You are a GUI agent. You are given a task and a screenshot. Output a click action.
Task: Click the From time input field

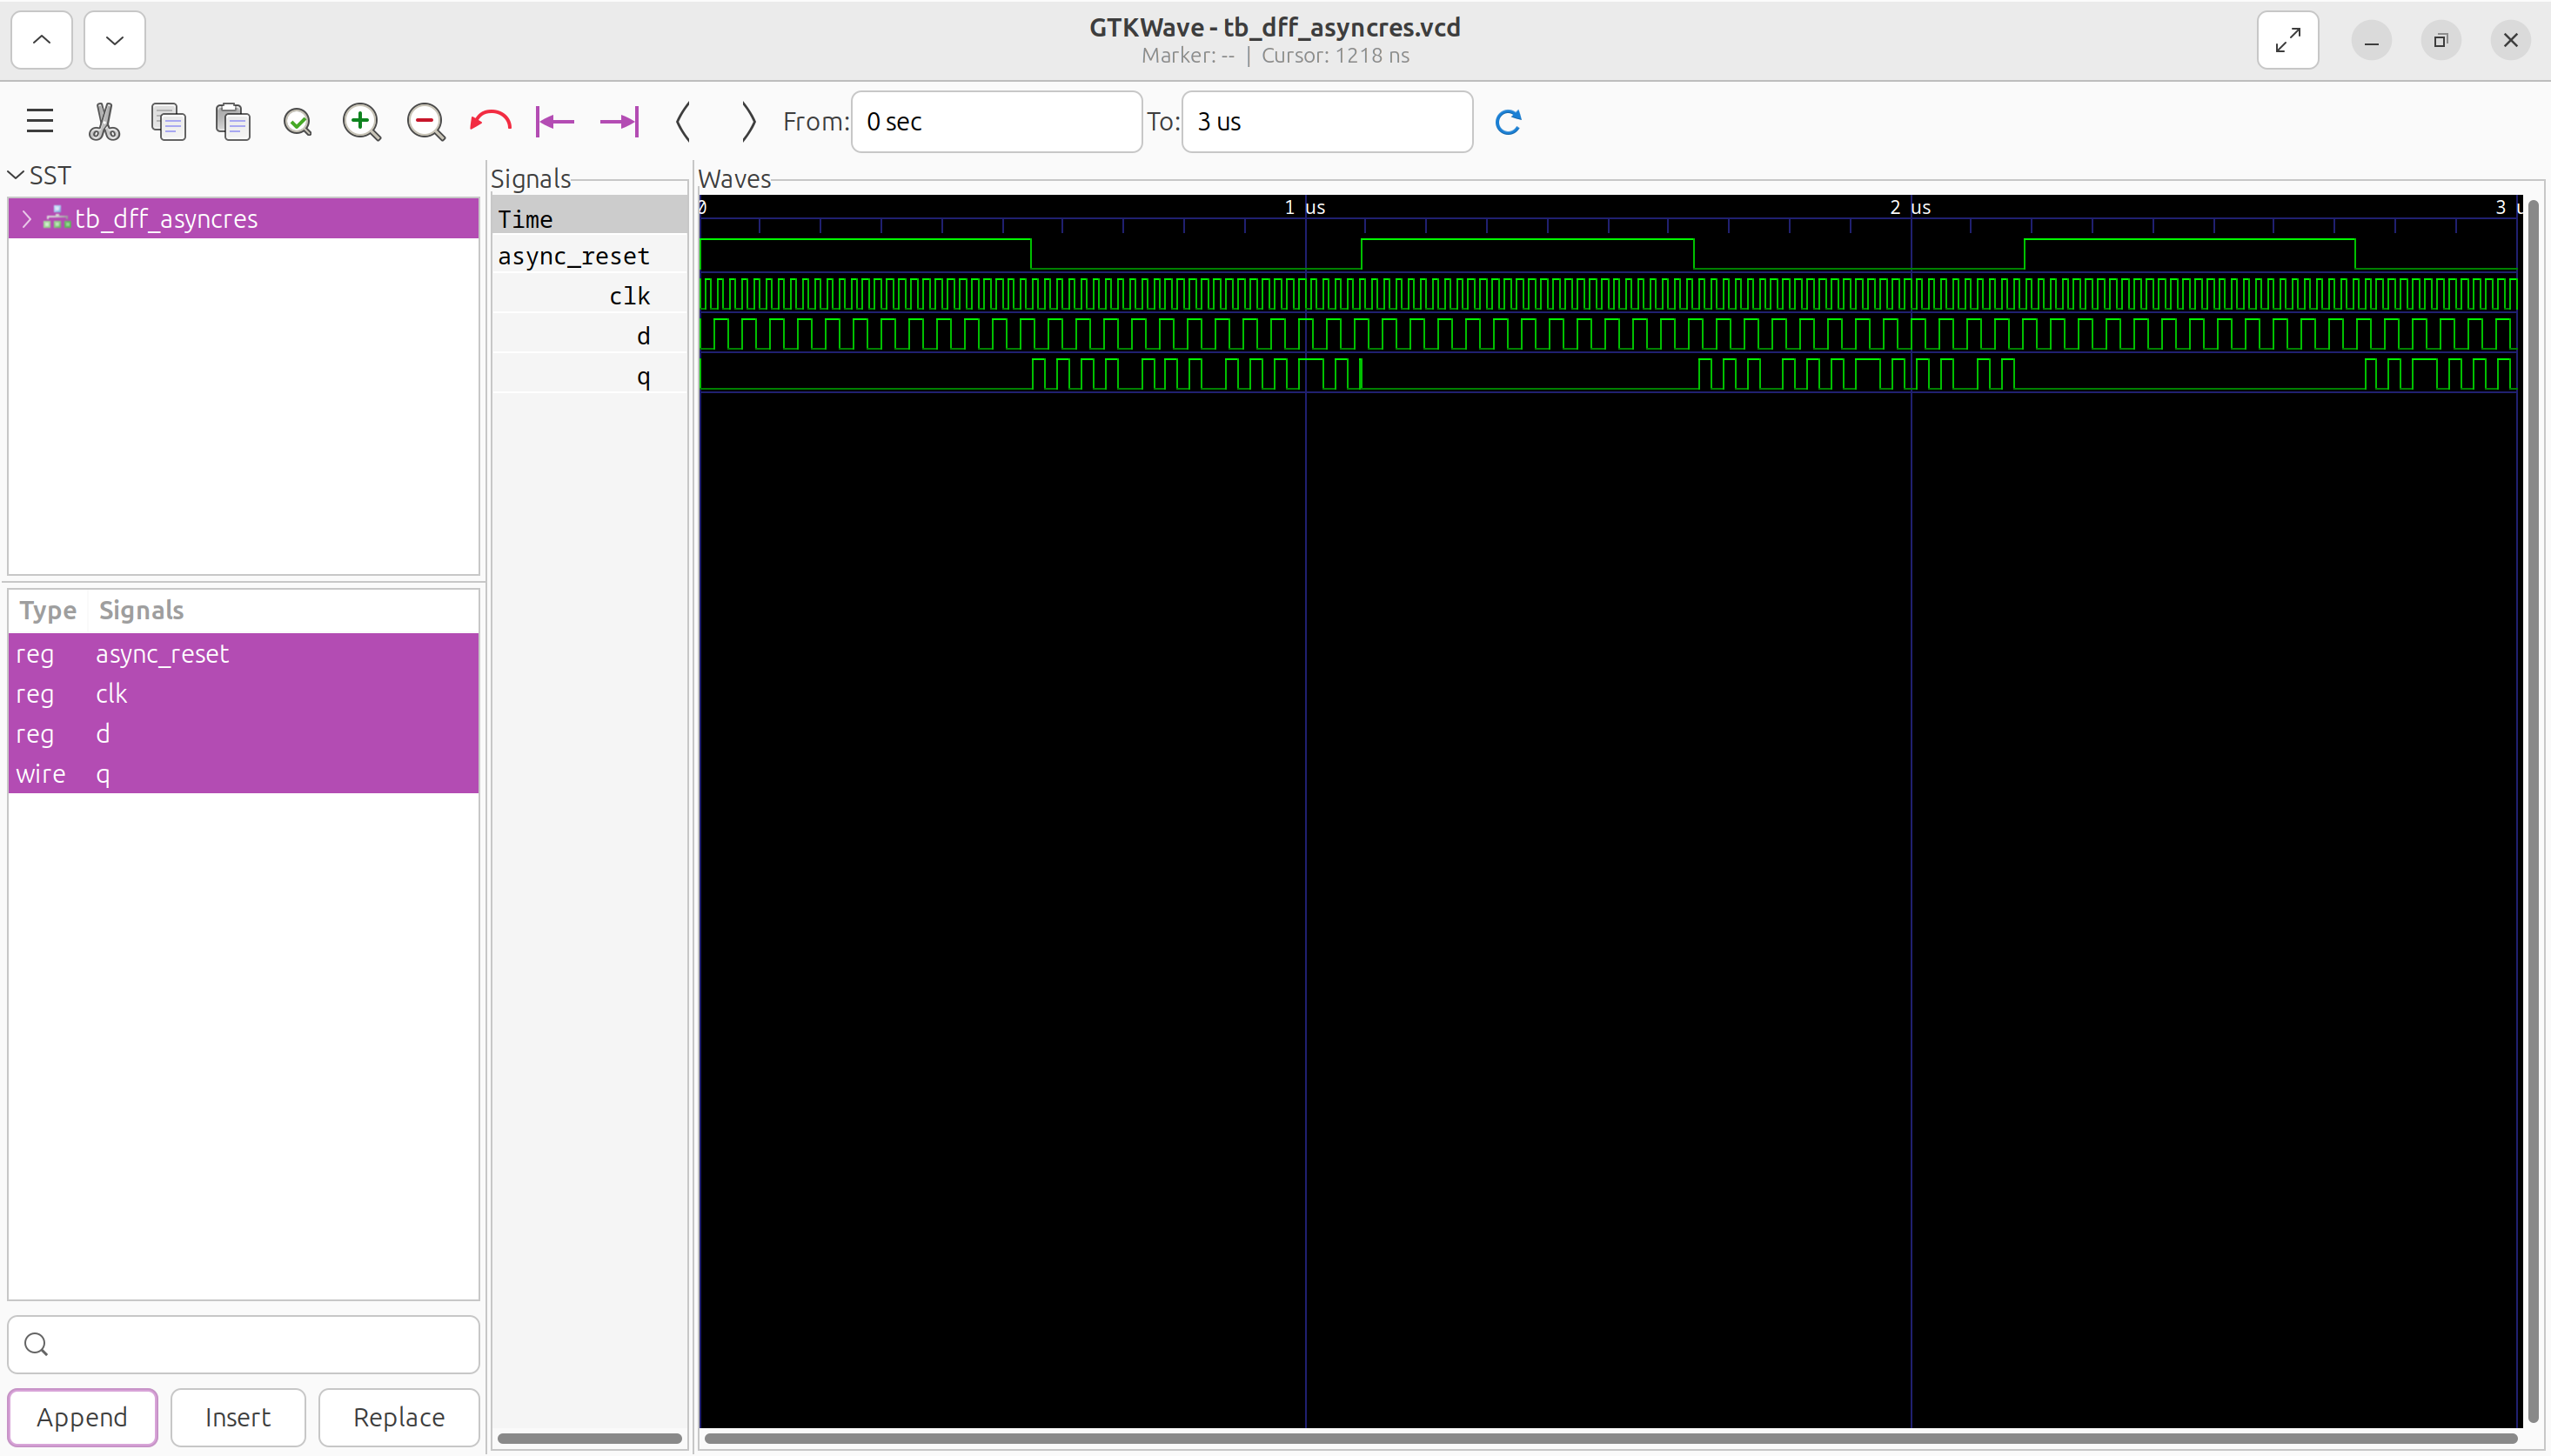pyautogui.click(x=995, y=121)
